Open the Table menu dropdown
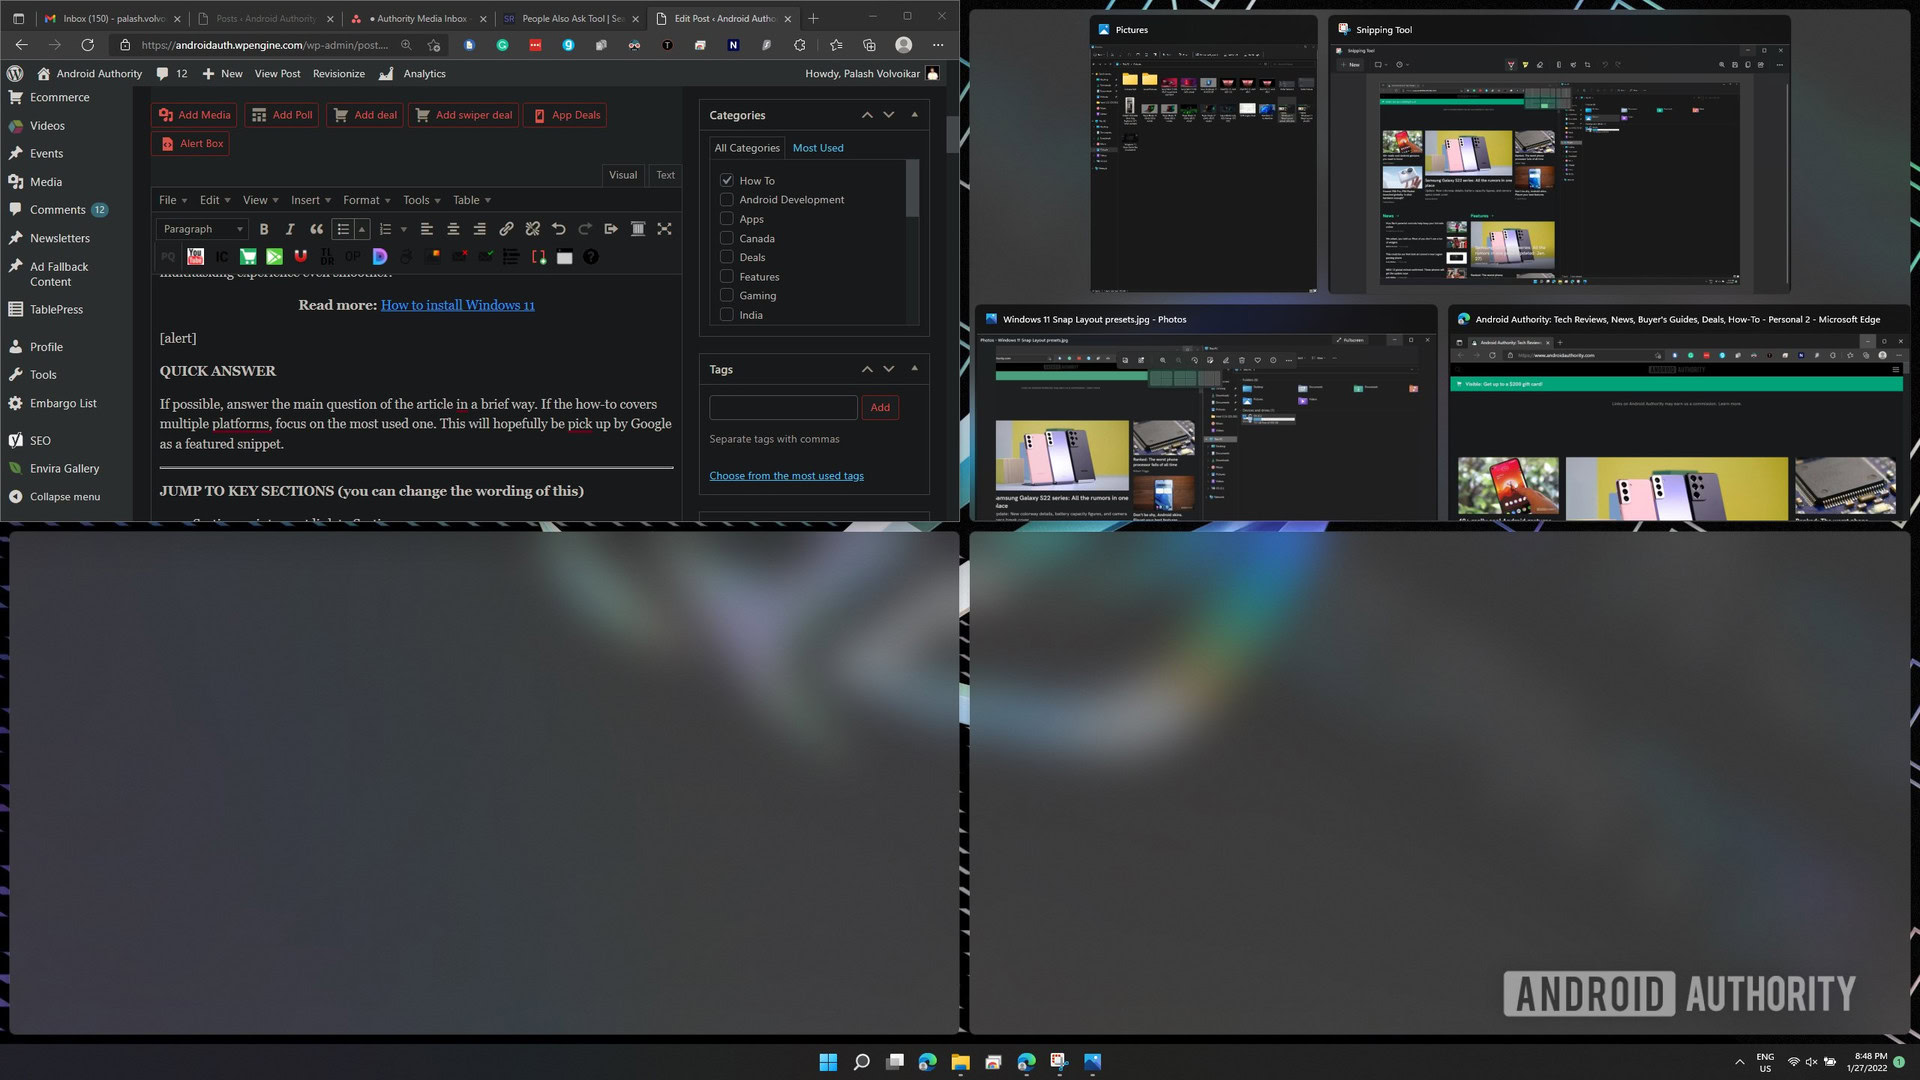The width and height of the screenshot is (1920, 1080). (471, 200)
